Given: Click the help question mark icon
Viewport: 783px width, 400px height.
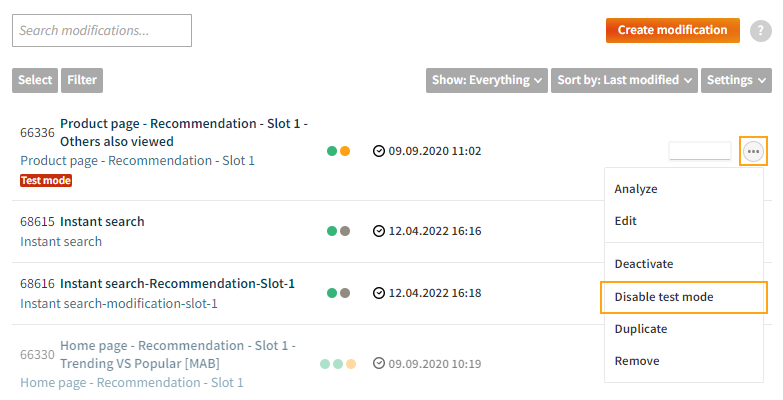Looking at the screenshot, I should [760, 31].
